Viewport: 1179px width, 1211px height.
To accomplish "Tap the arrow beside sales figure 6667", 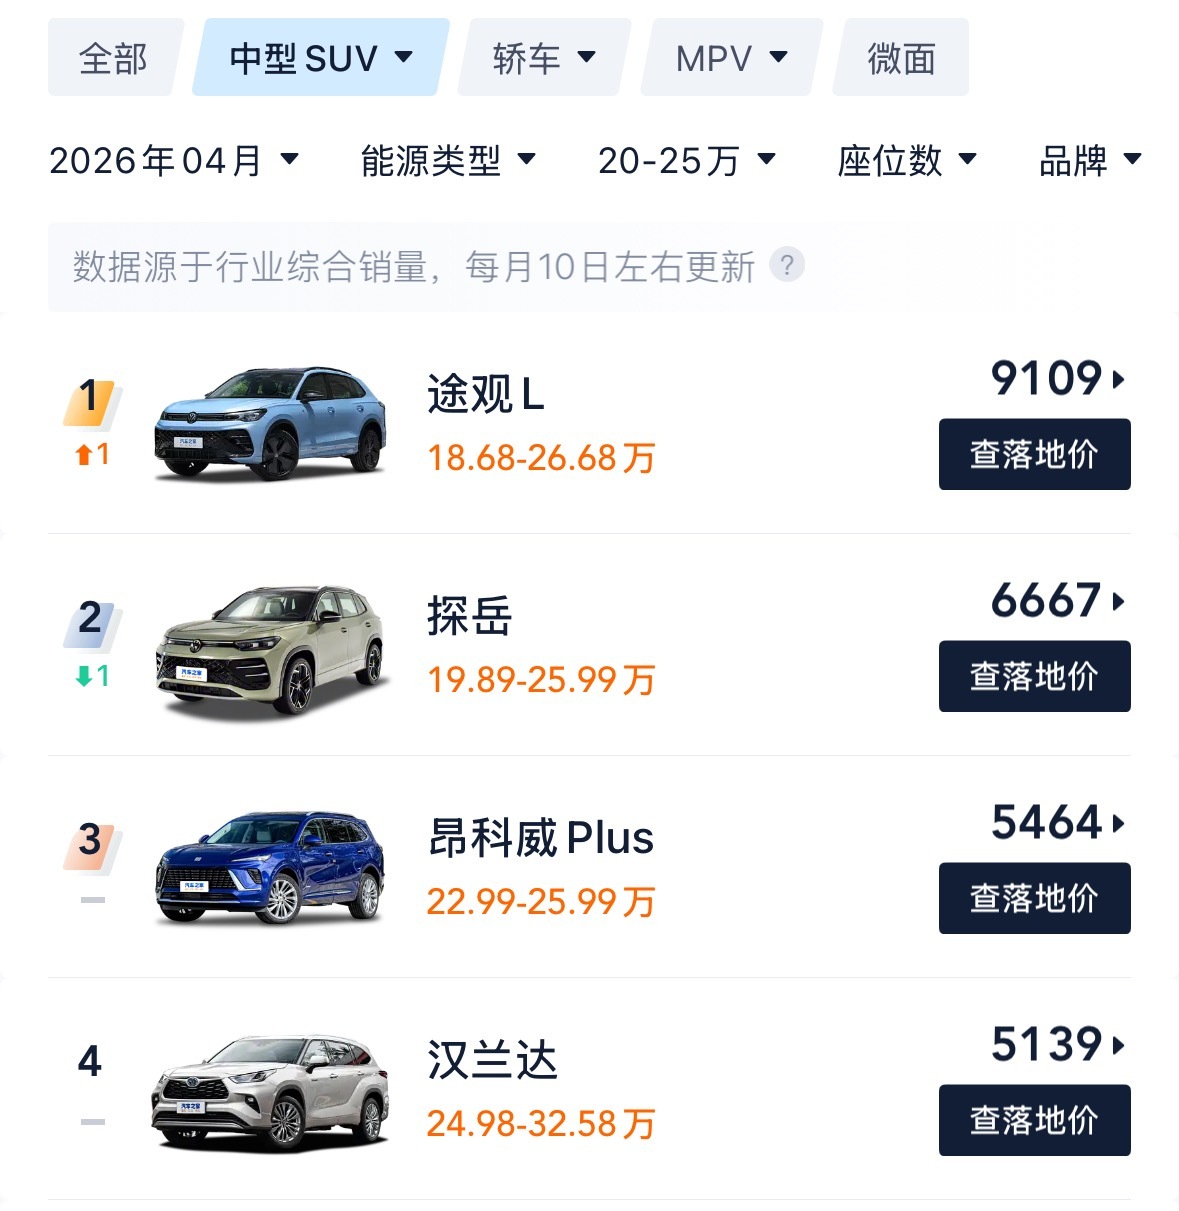I will coord(1118,601).
